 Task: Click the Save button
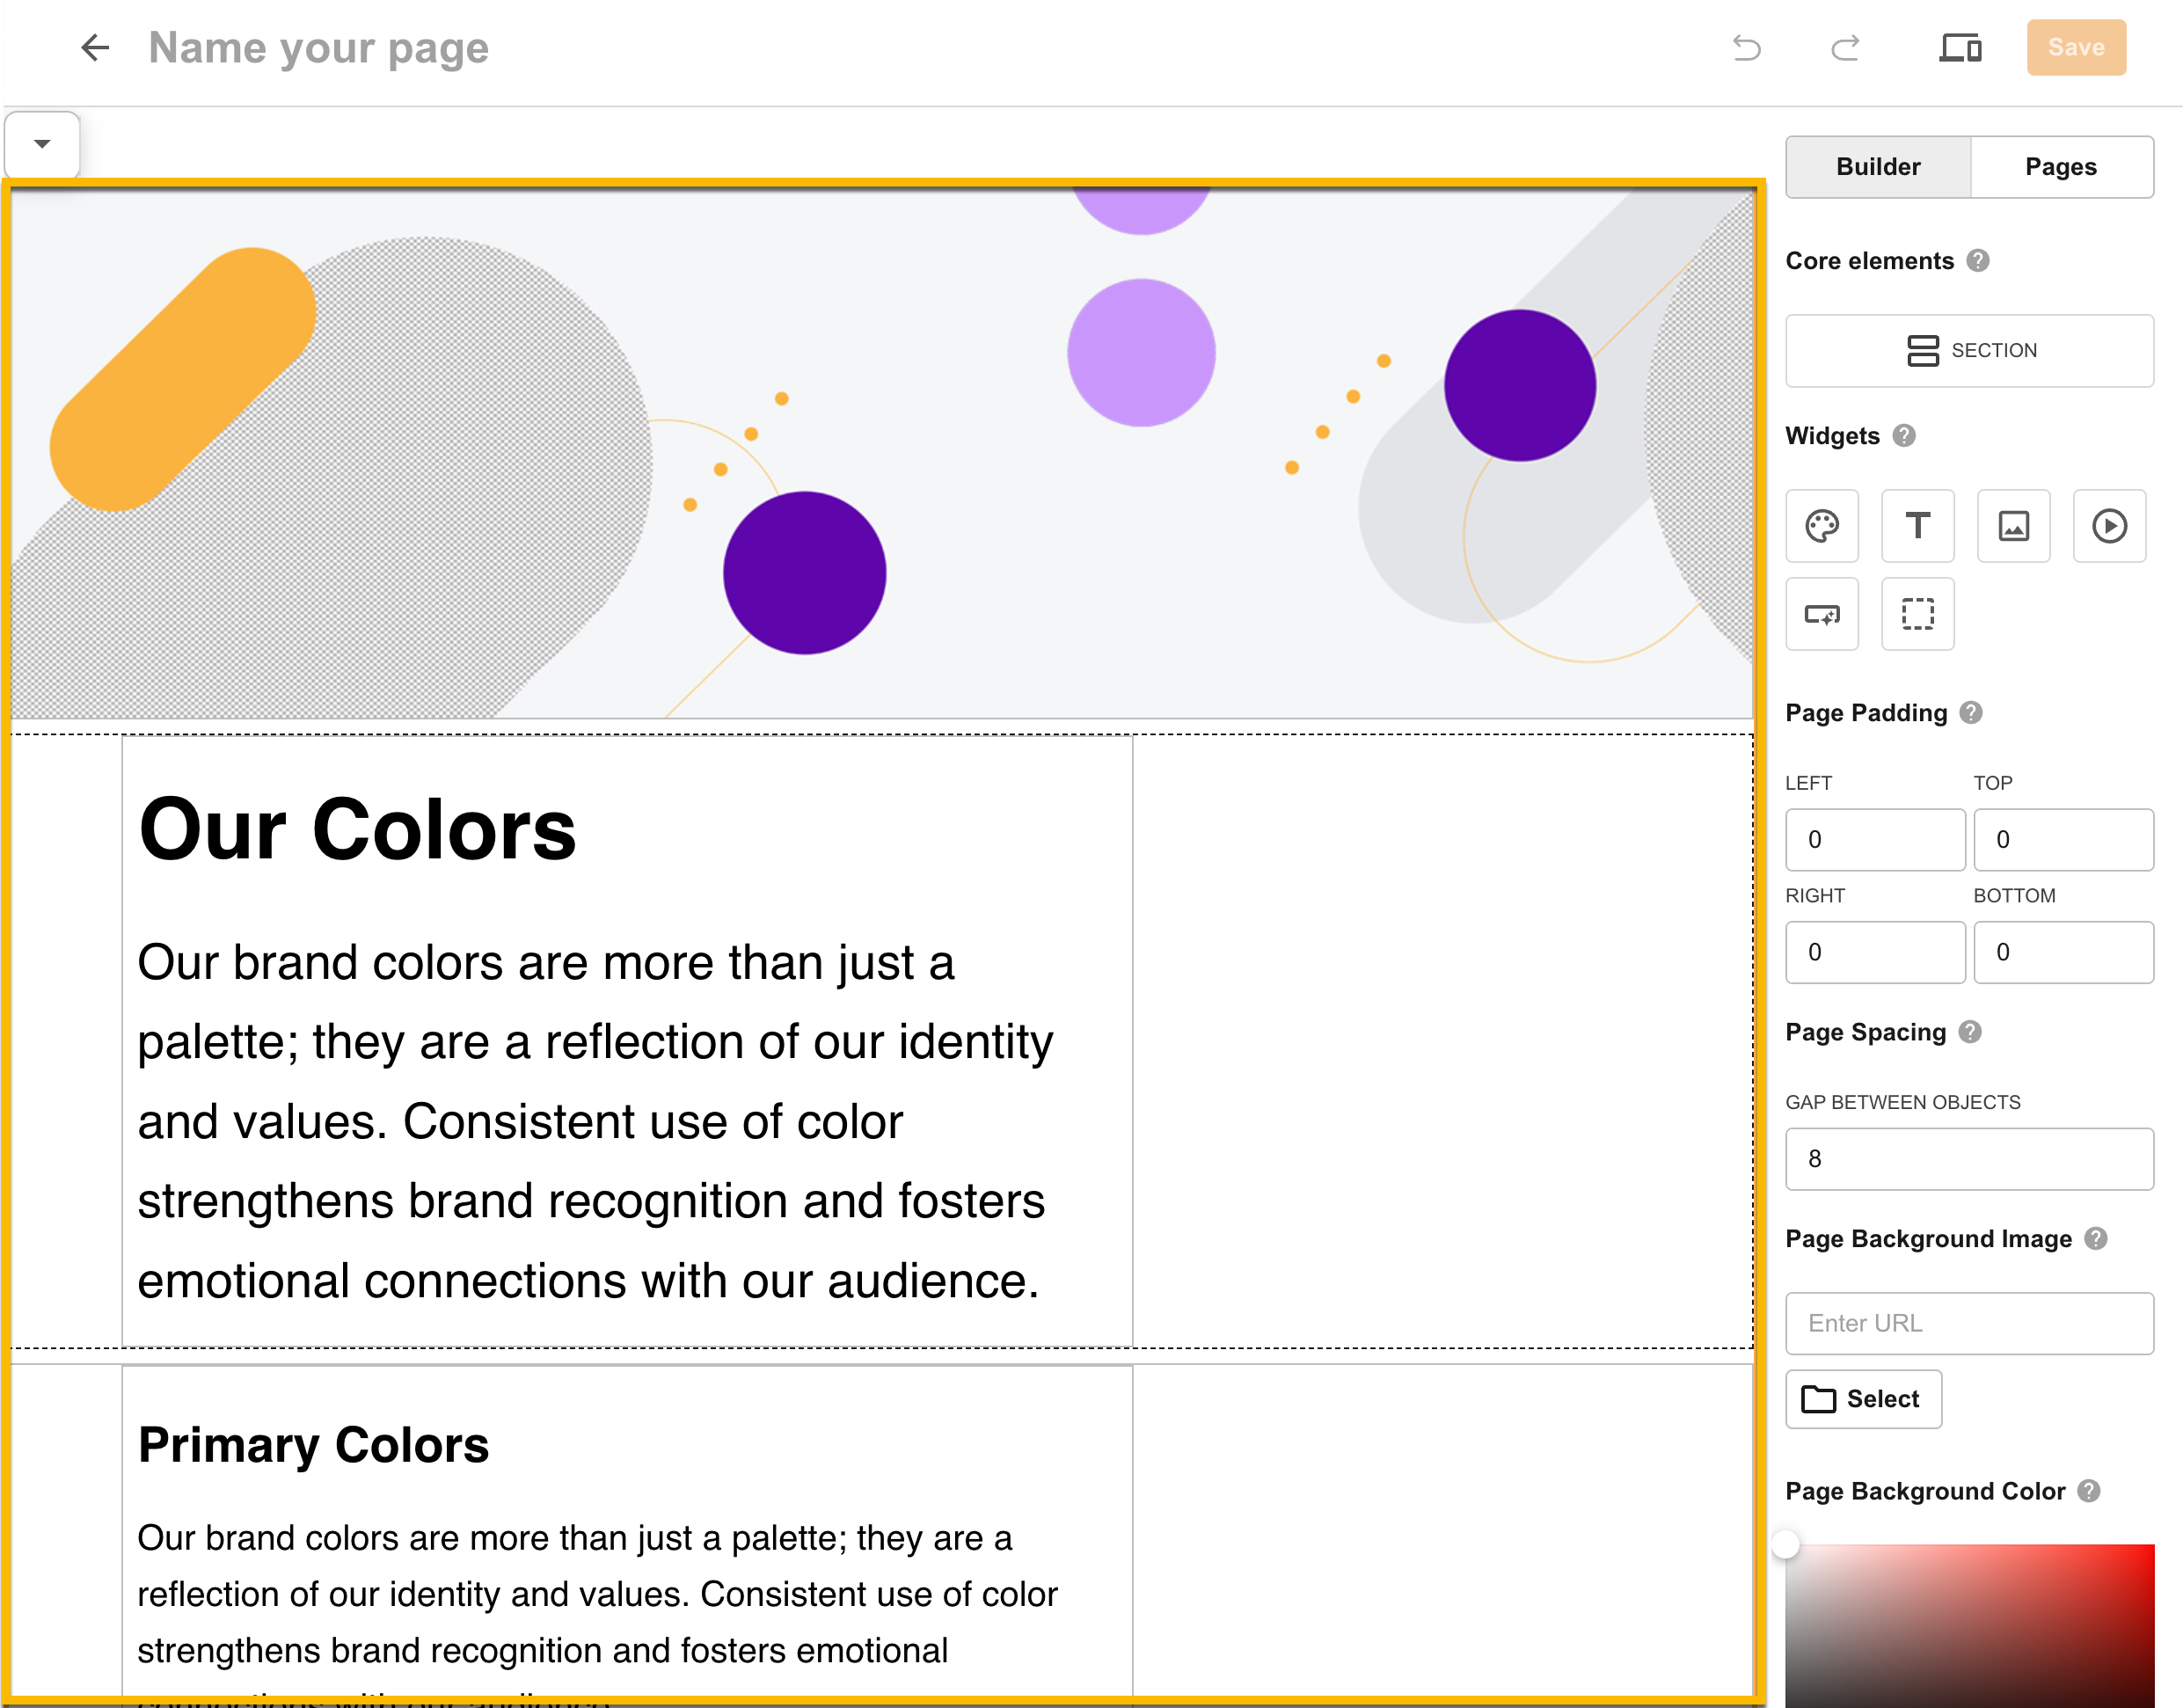pos(2076,47)
